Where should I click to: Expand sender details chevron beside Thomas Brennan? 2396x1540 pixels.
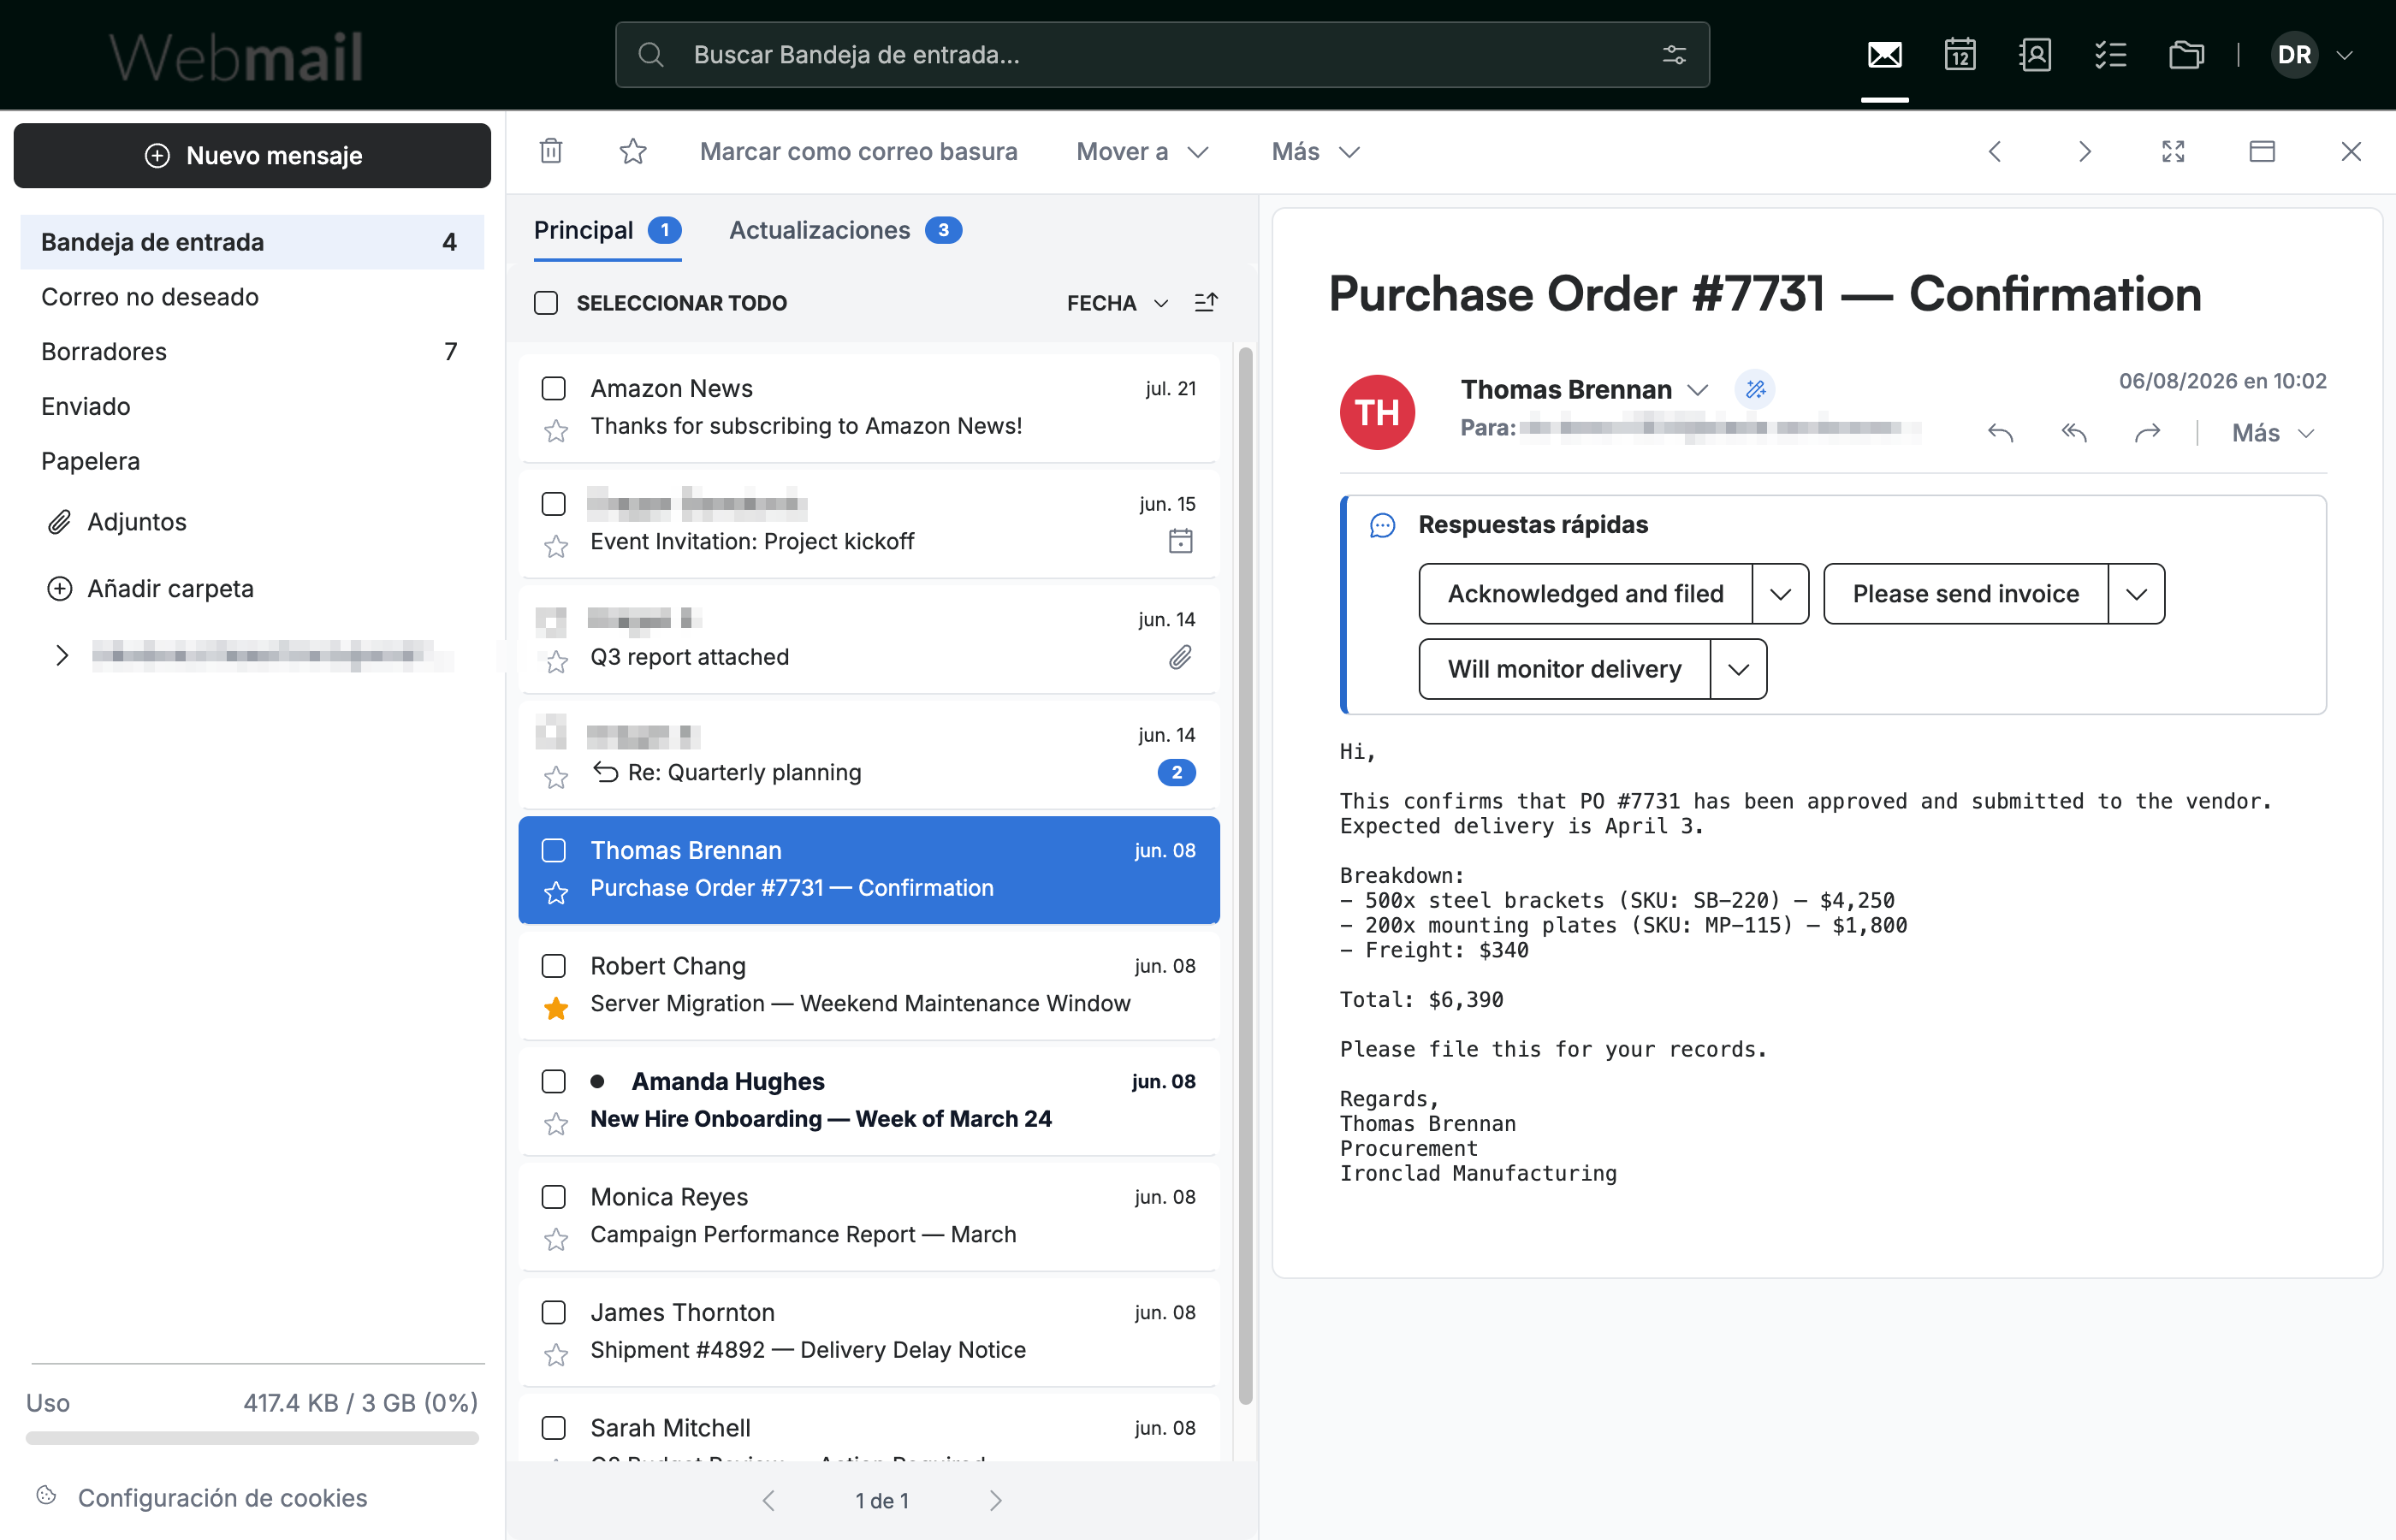click(1697, 390)
